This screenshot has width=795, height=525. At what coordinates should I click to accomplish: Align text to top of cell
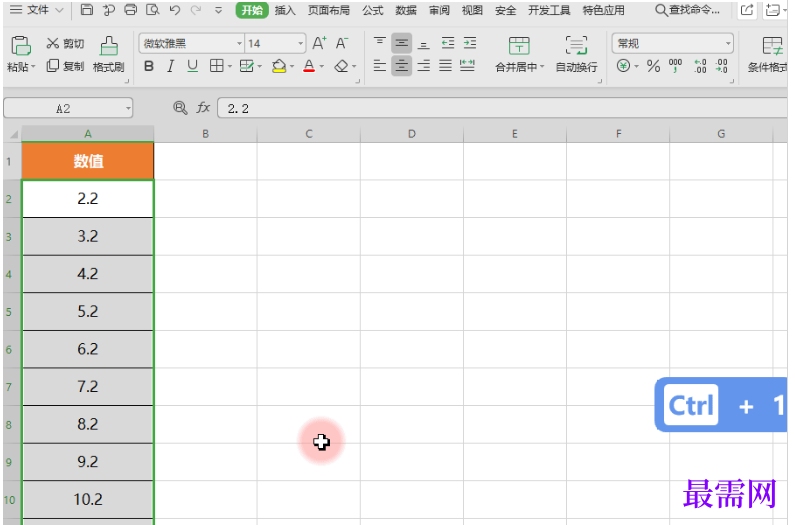coord(379,44)
